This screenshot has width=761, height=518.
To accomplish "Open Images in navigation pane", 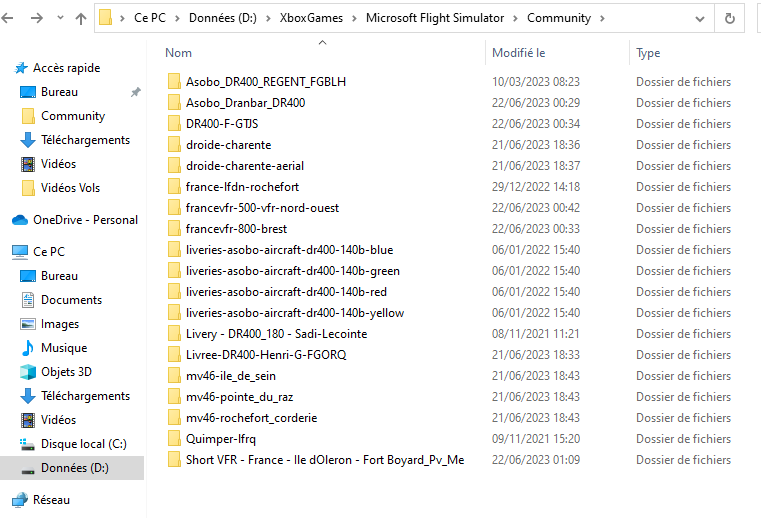I will pos(60,324).
